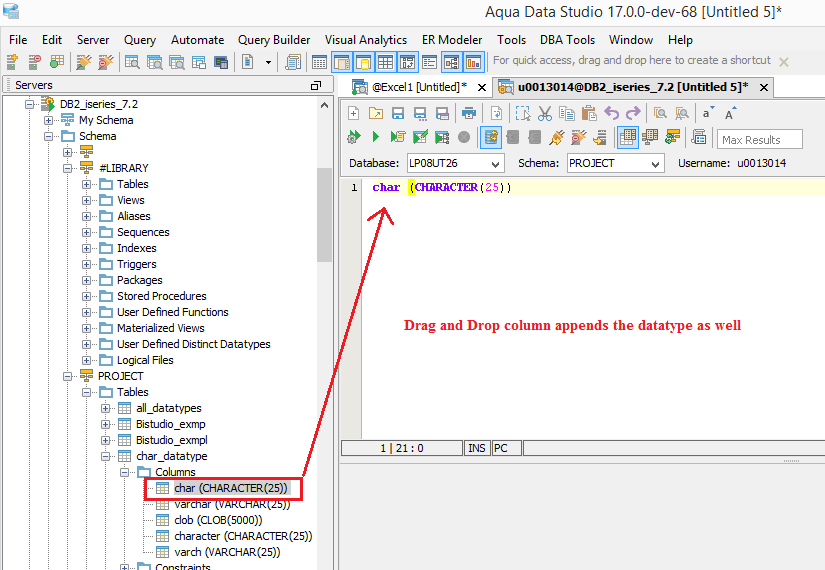Click the Select All dashed-rectangle icon
The width and height of the screenshot is (825, 570).
pos(522,113)
